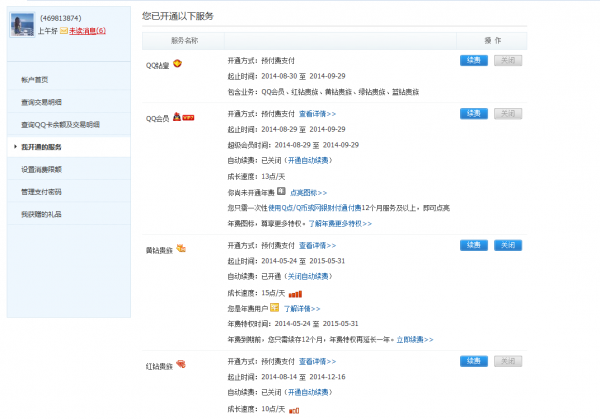Click the 包含业务 line listing included services
Screen dimensions: 600x419
click(x=323, y=92)
